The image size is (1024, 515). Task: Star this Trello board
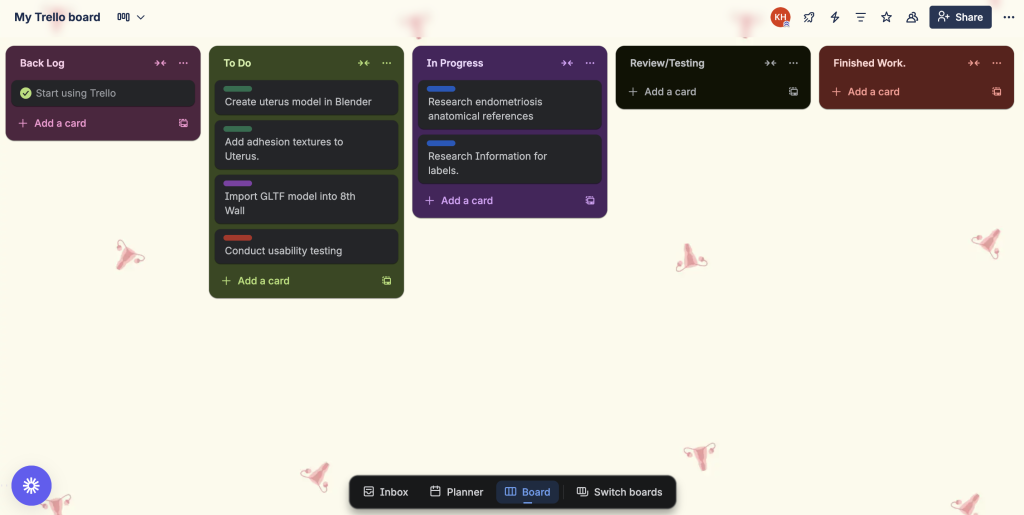(x=886, y=17)
